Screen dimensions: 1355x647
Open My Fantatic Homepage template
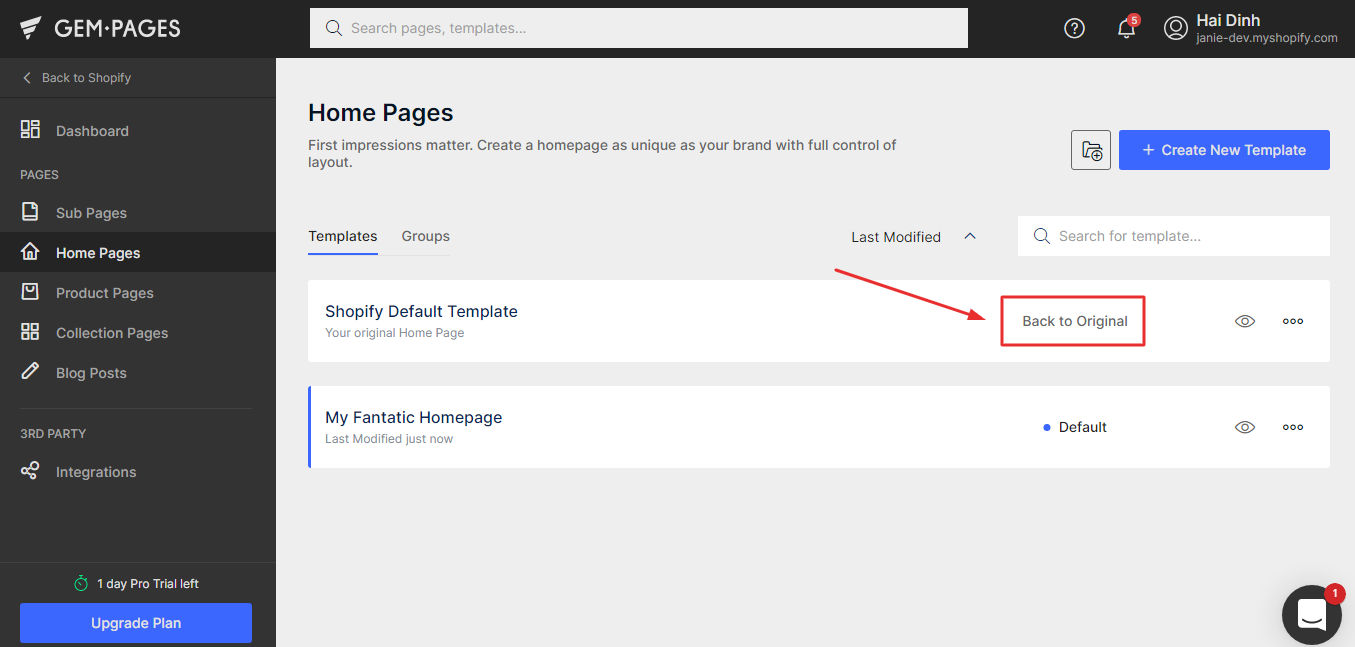414,417
